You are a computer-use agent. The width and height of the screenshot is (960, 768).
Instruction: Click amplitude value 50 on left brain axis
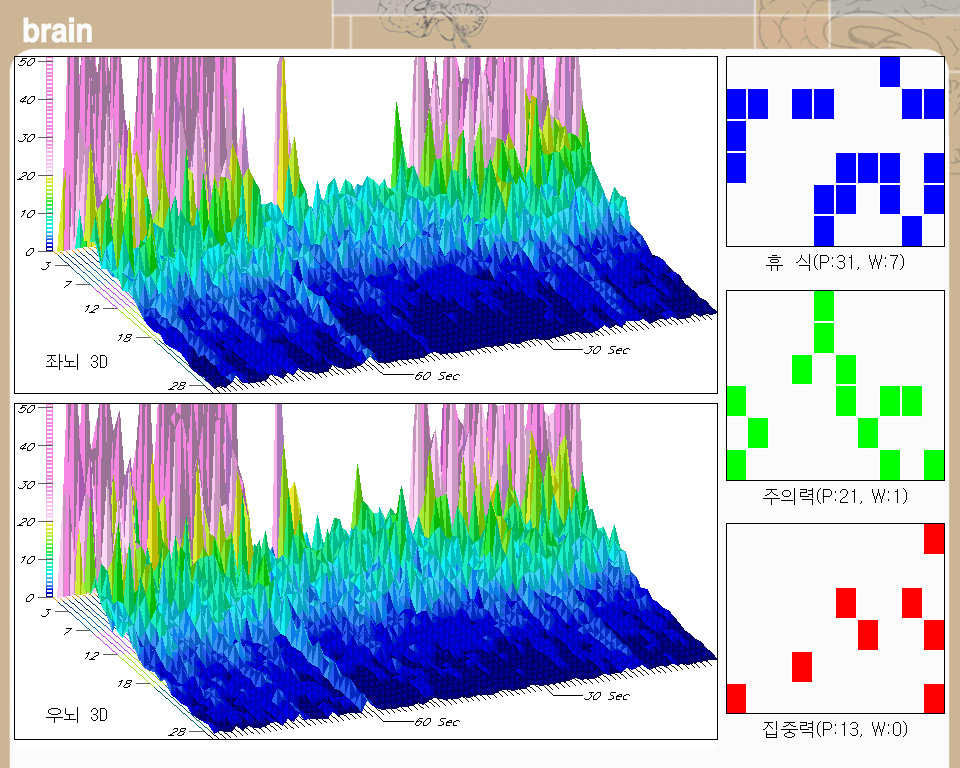[x=27, y=62]
